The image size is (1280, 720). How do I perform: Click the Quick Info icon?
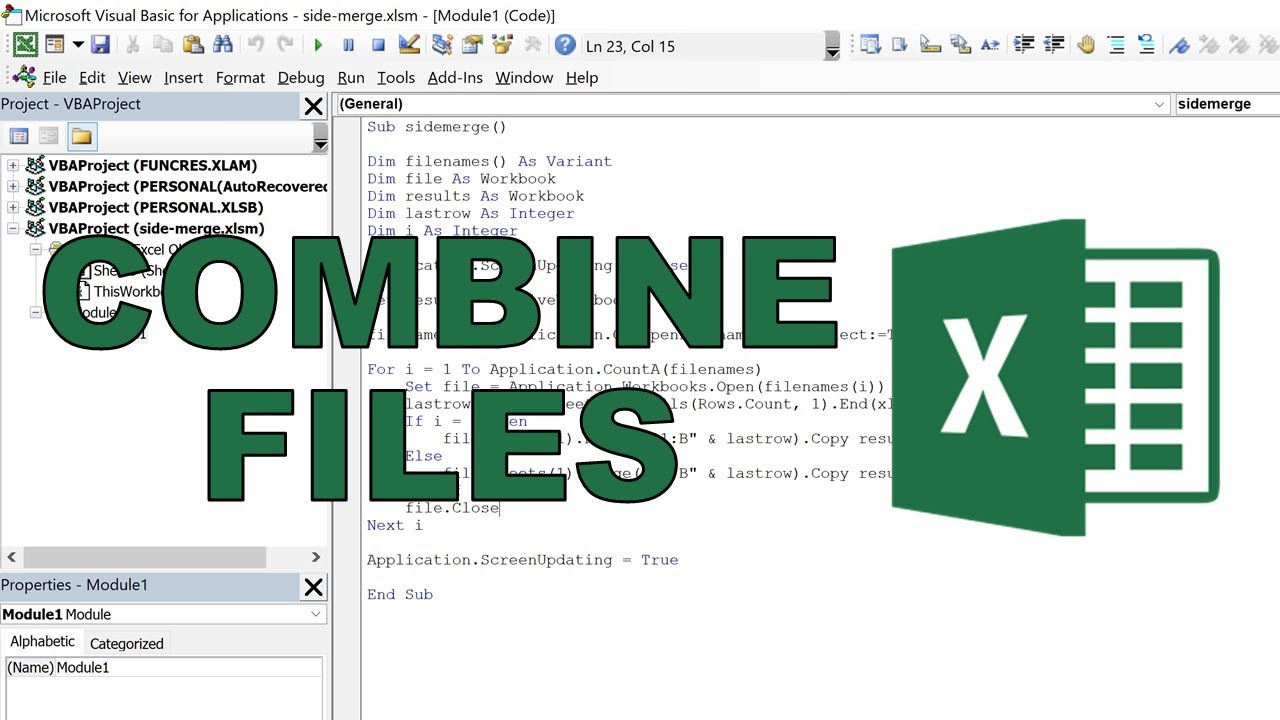pos(930,45)
